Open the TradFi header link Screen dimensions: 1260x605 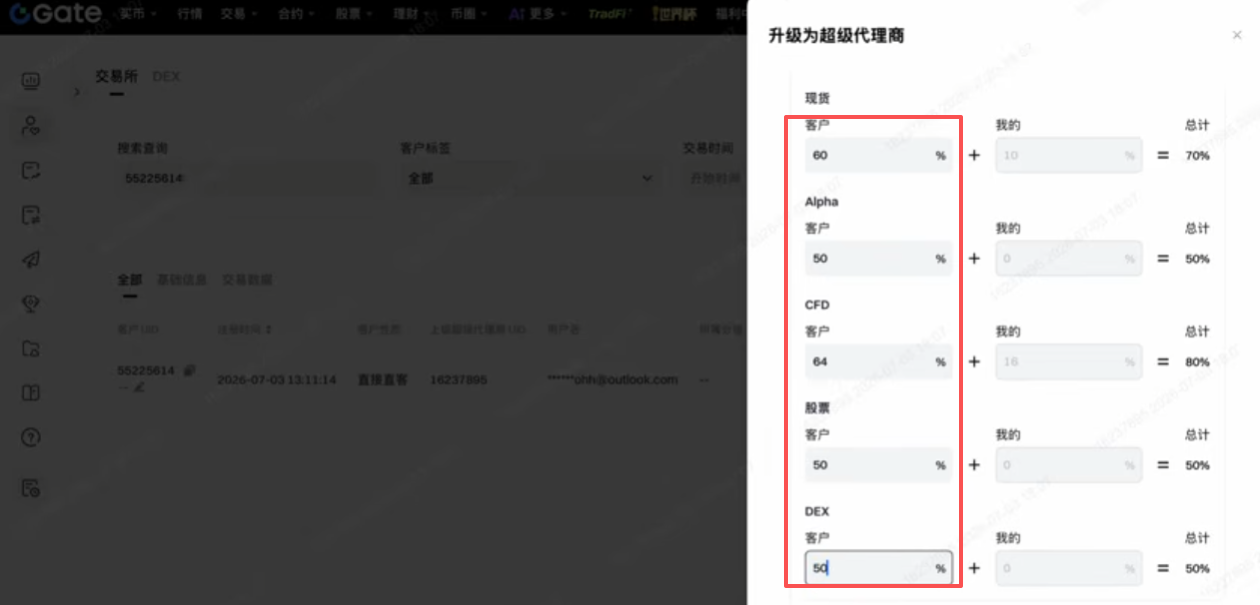[609, 14]
